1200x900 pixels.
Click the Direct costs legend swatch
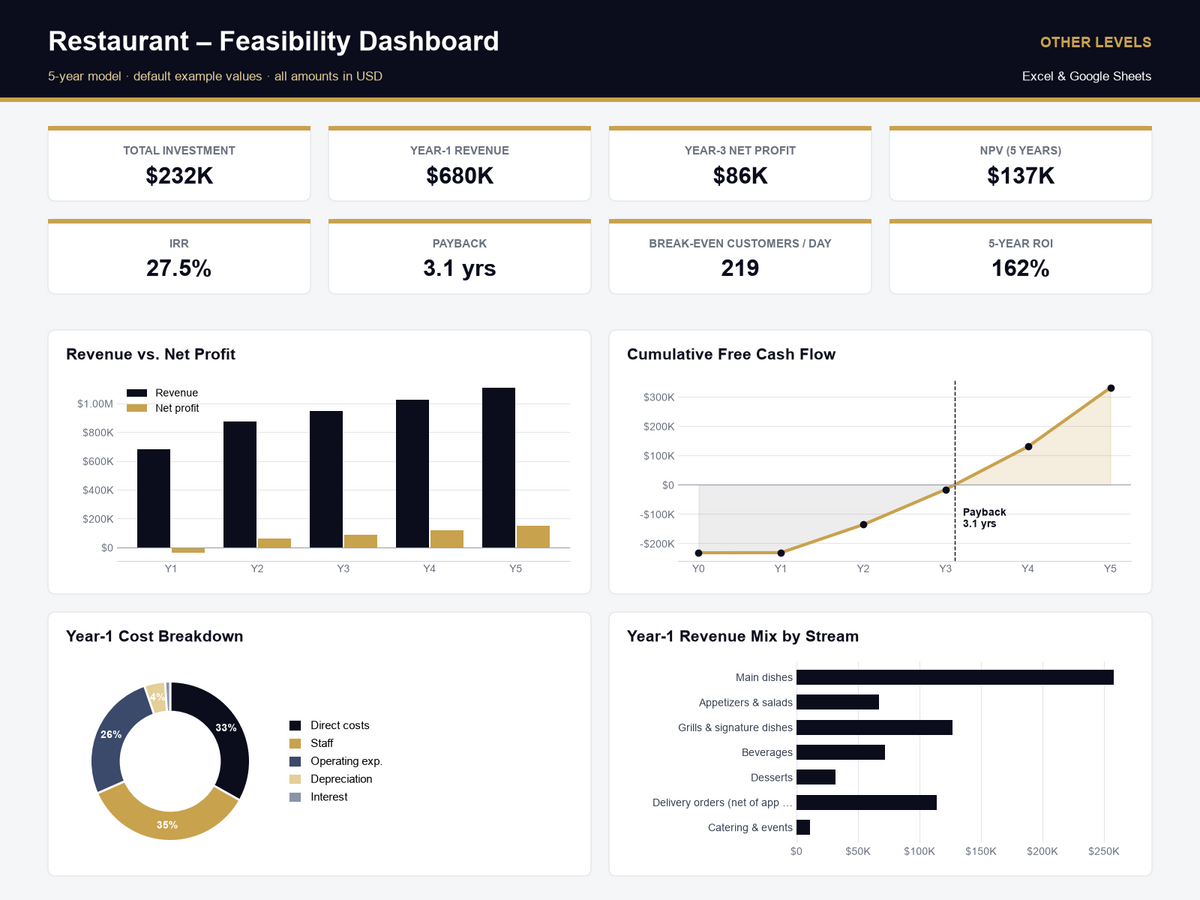[x=295, y=725]
